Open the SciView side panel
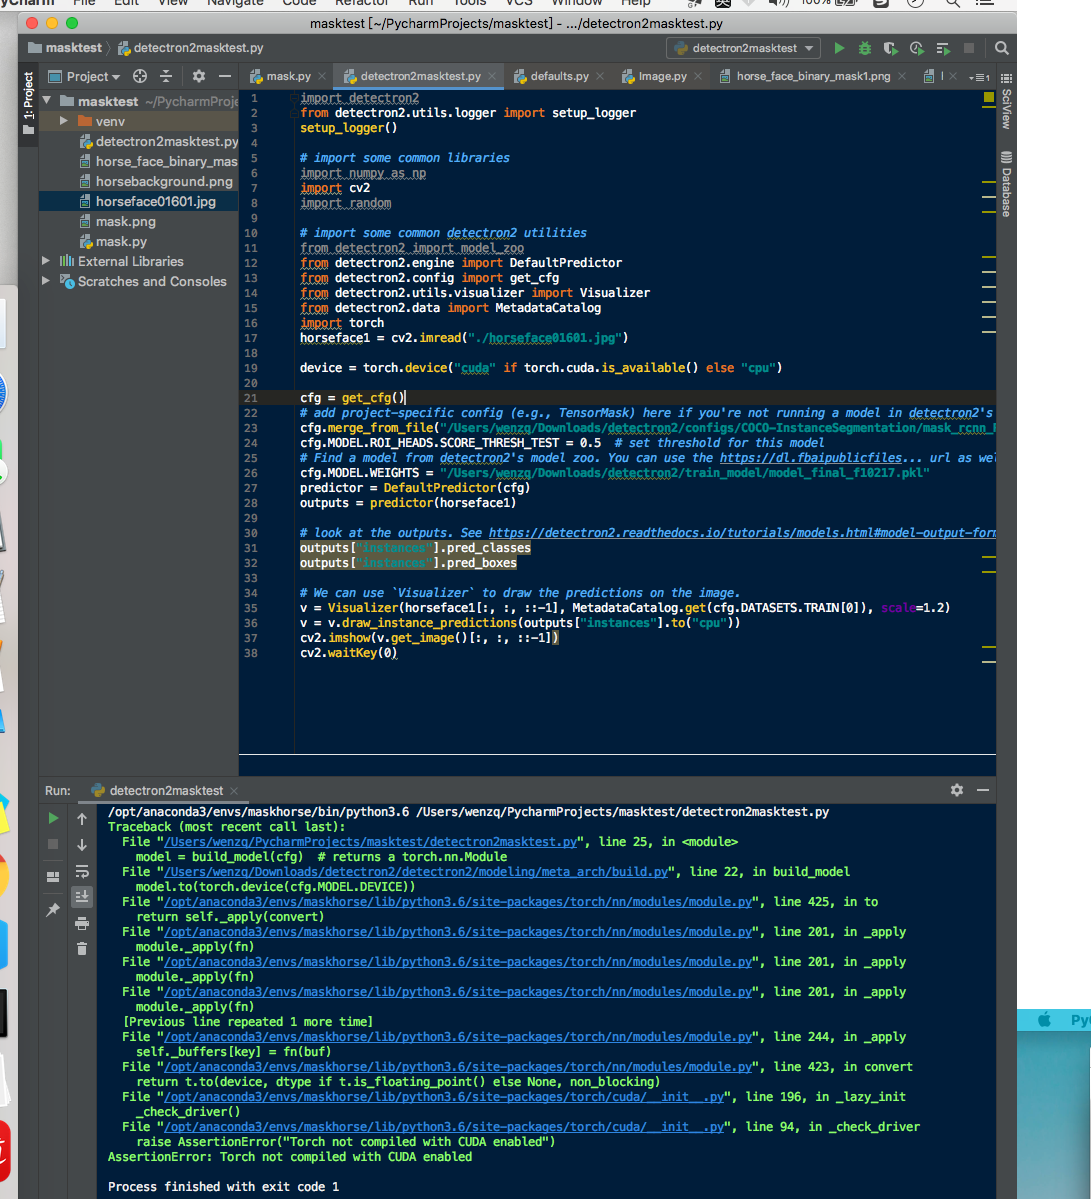The height and width of the screenshot is (1199, 1091). (x=1006, y=102)
